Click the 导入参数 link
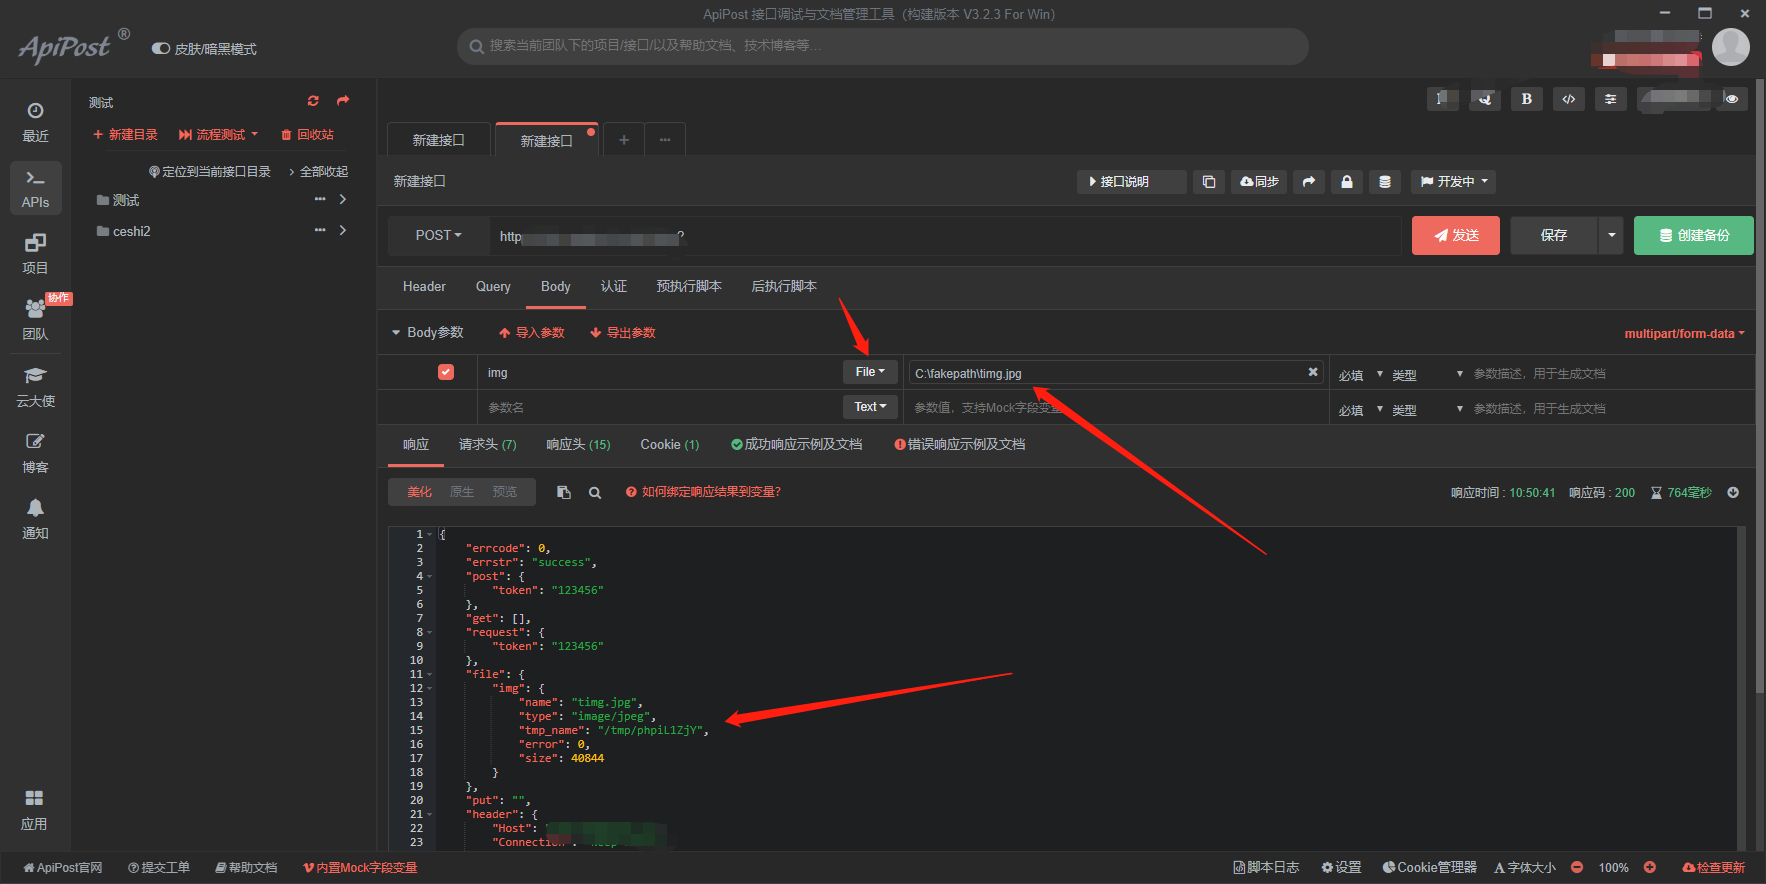 click(x=532, y=332)
